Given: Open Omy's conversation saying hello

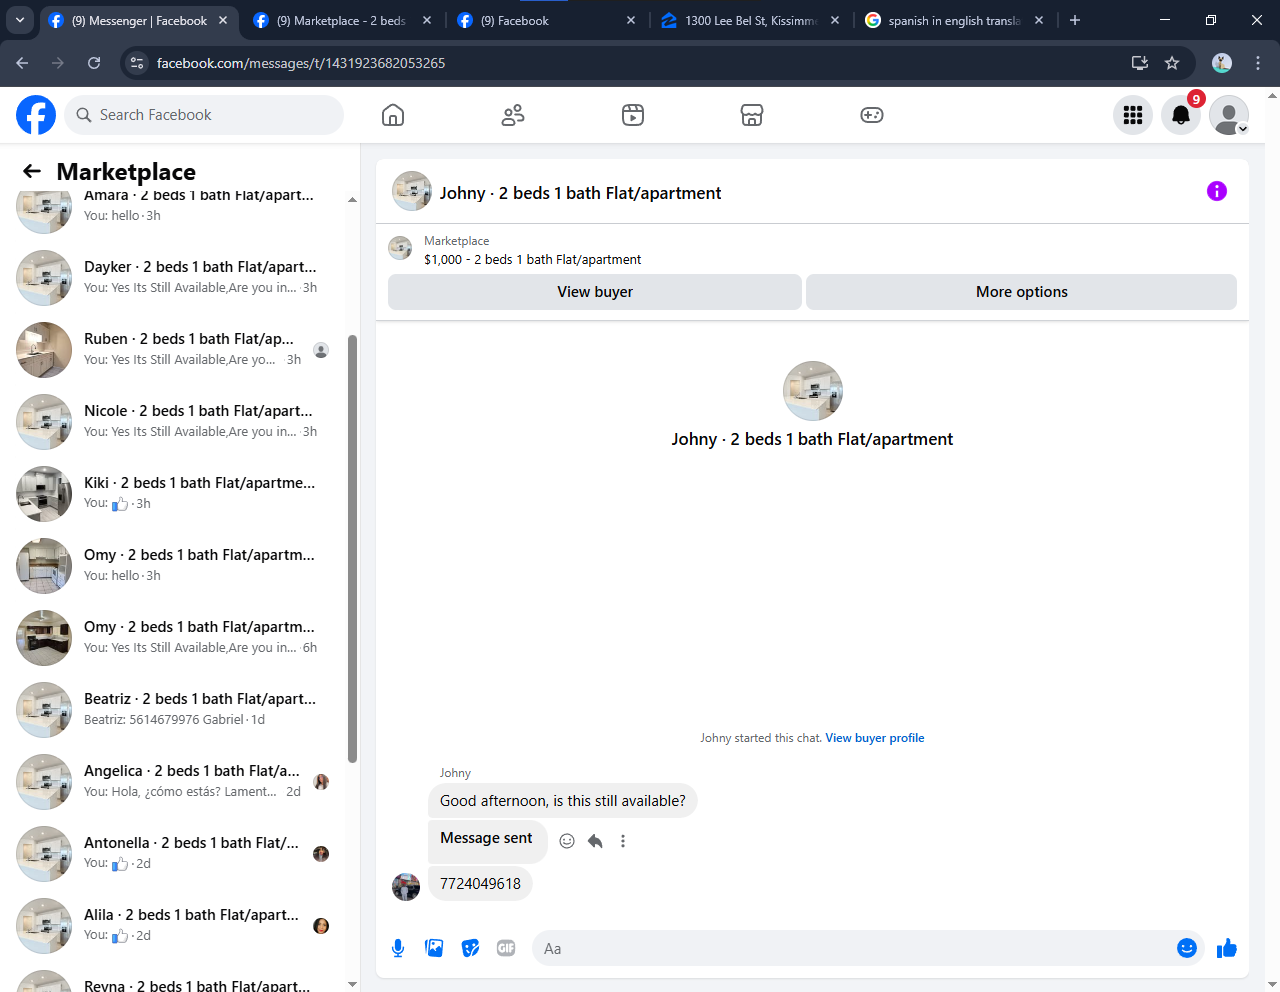Looking at the screenshot, I should (x=176, y=566).
